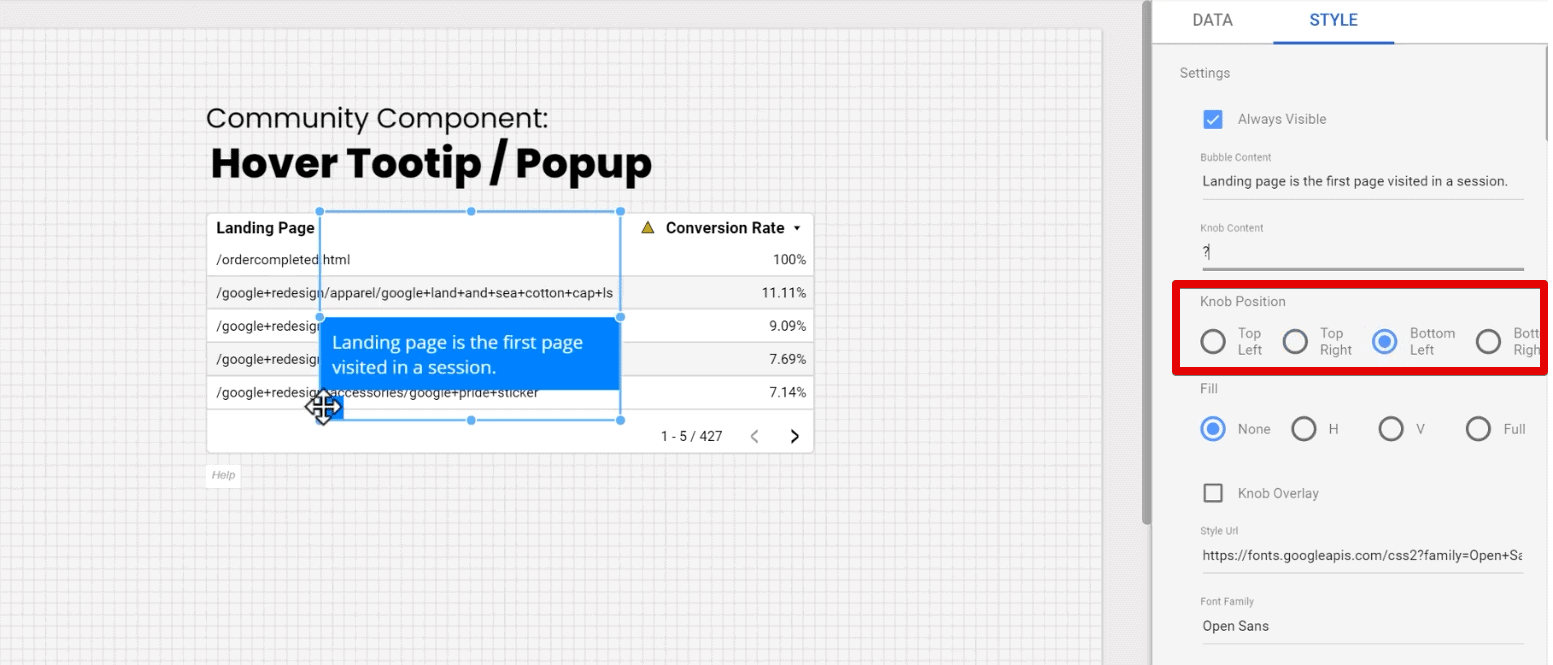Go to the previous table page
The height and width of the screenshot is (665, 1553).
pyautogui.click(x=755, y=436)
